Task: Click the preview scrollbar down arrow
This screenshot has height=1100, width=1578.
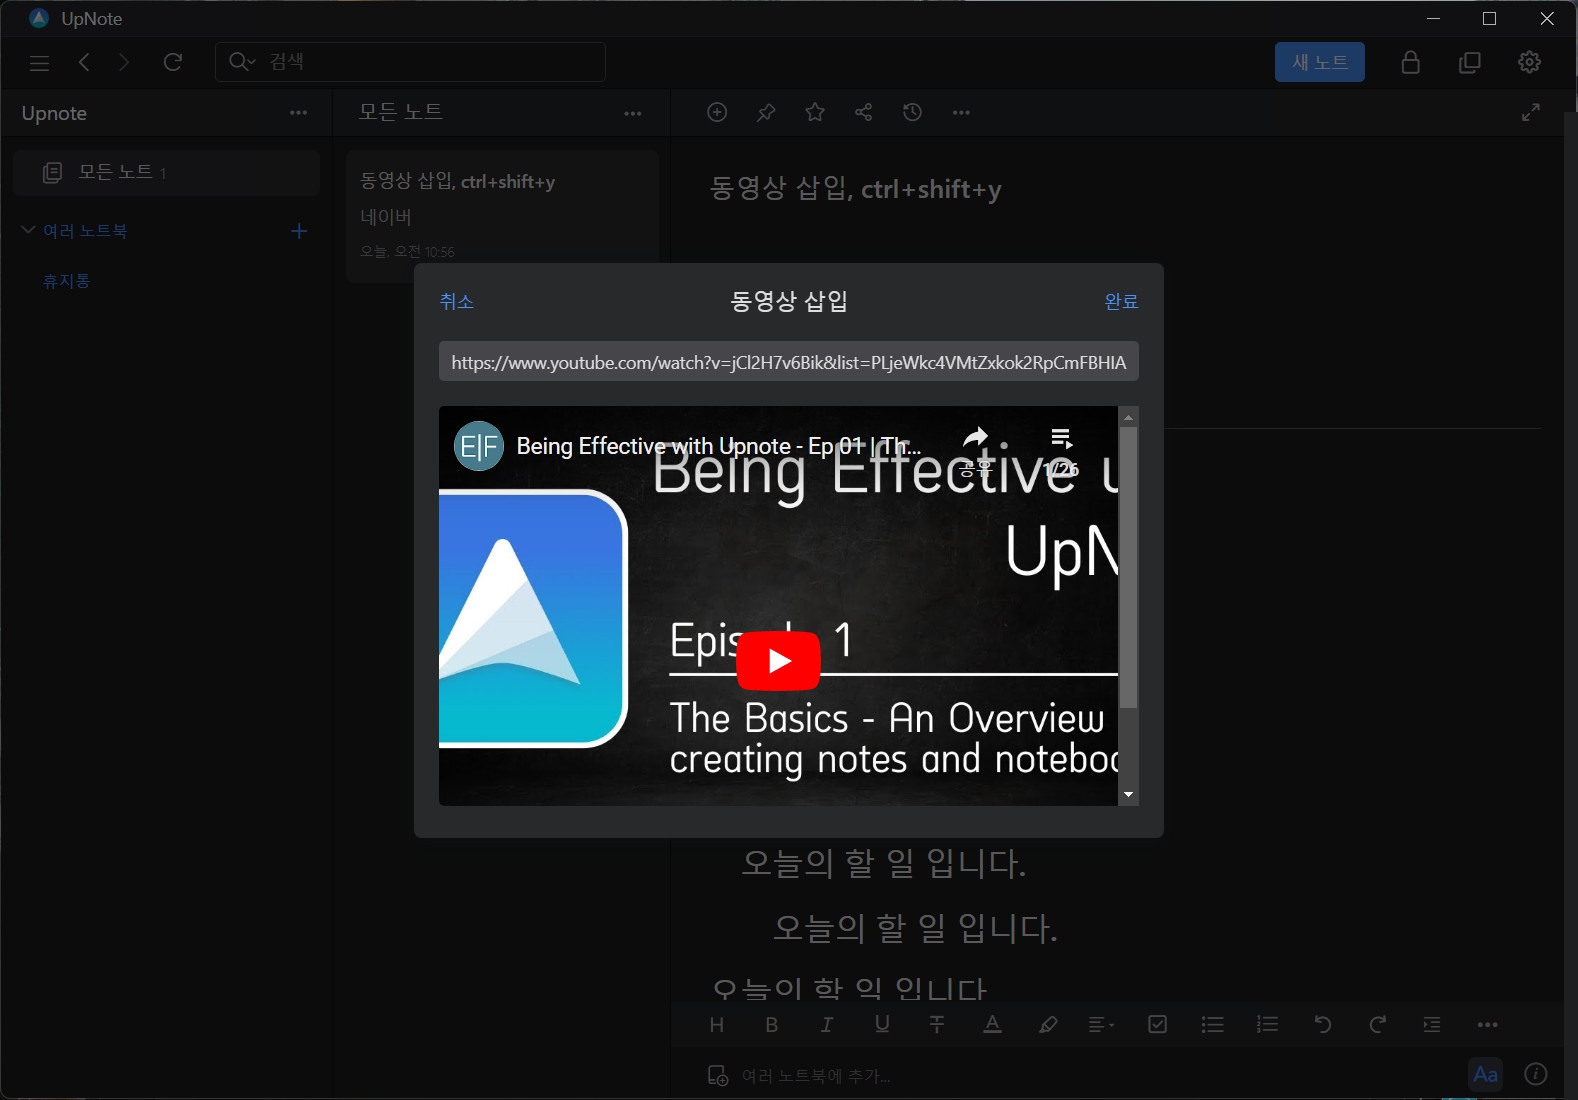Action: click(1128, 796)
